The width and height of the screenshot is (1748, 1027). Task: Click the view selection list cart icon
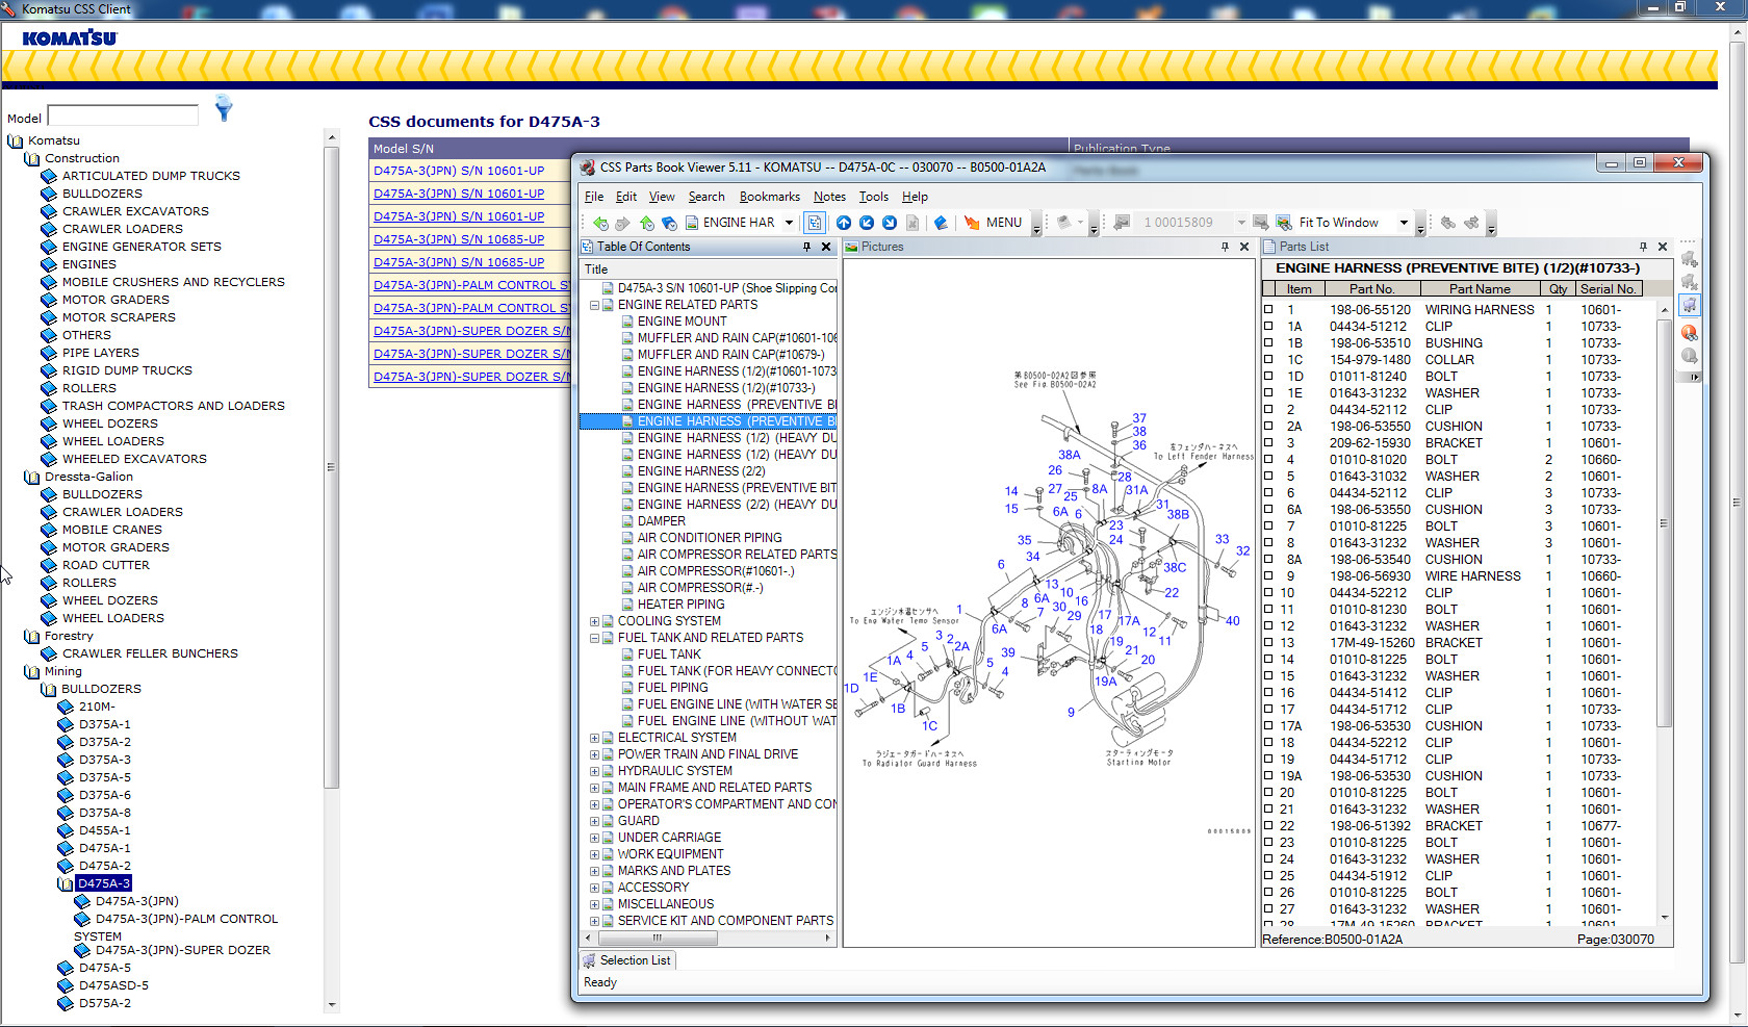click(1689, 306)
